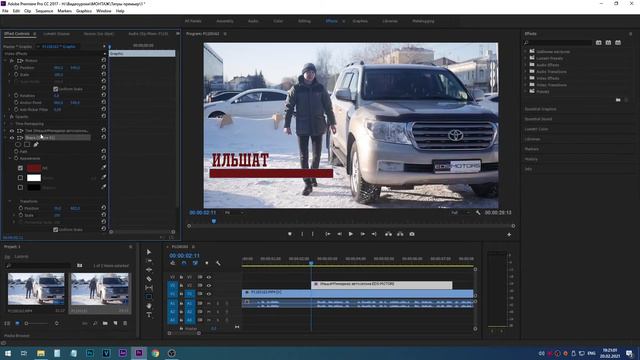Switch to Lumetri Scopes panel tab
640x360 pixels.
pyautogui.click(x=56, y=34)
